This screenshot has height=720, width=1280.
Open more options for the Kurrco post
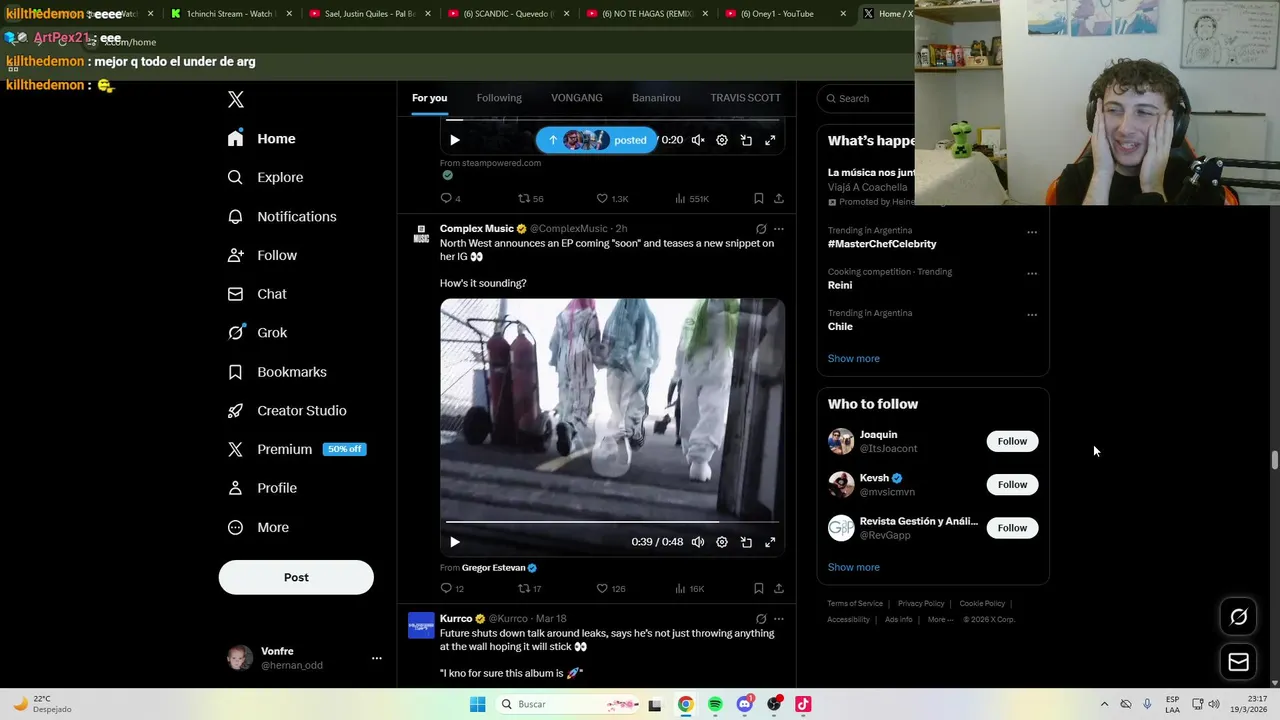click(x=779, y=619)
